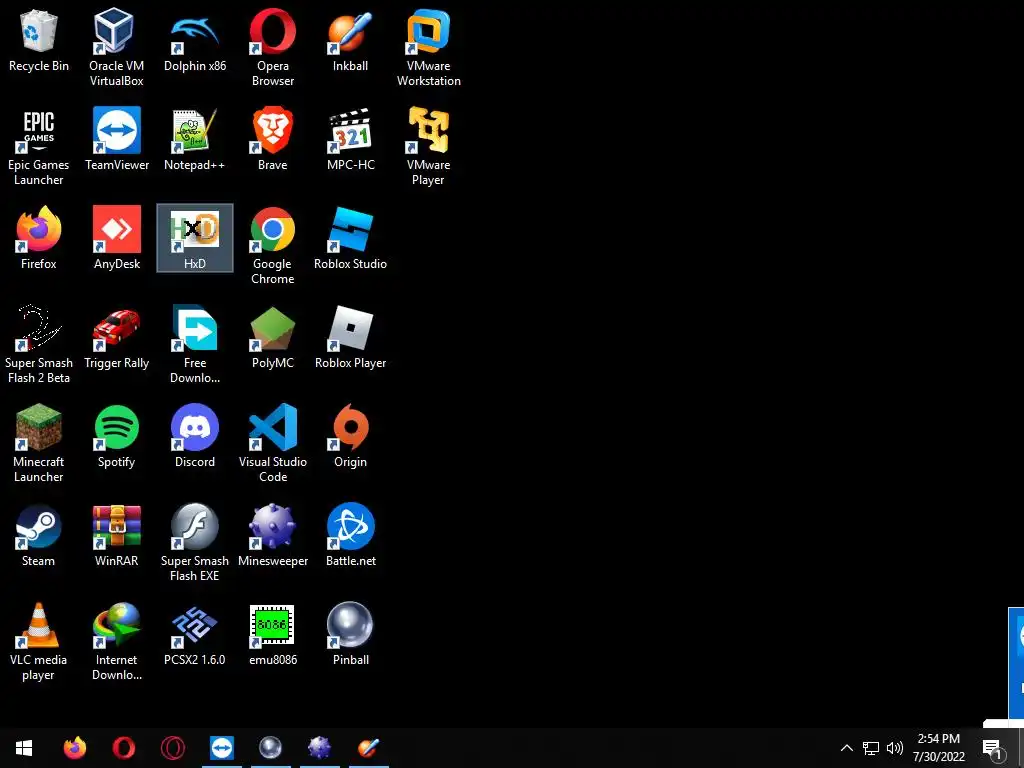Open the Action Center notifications icon

pos(992,748)
